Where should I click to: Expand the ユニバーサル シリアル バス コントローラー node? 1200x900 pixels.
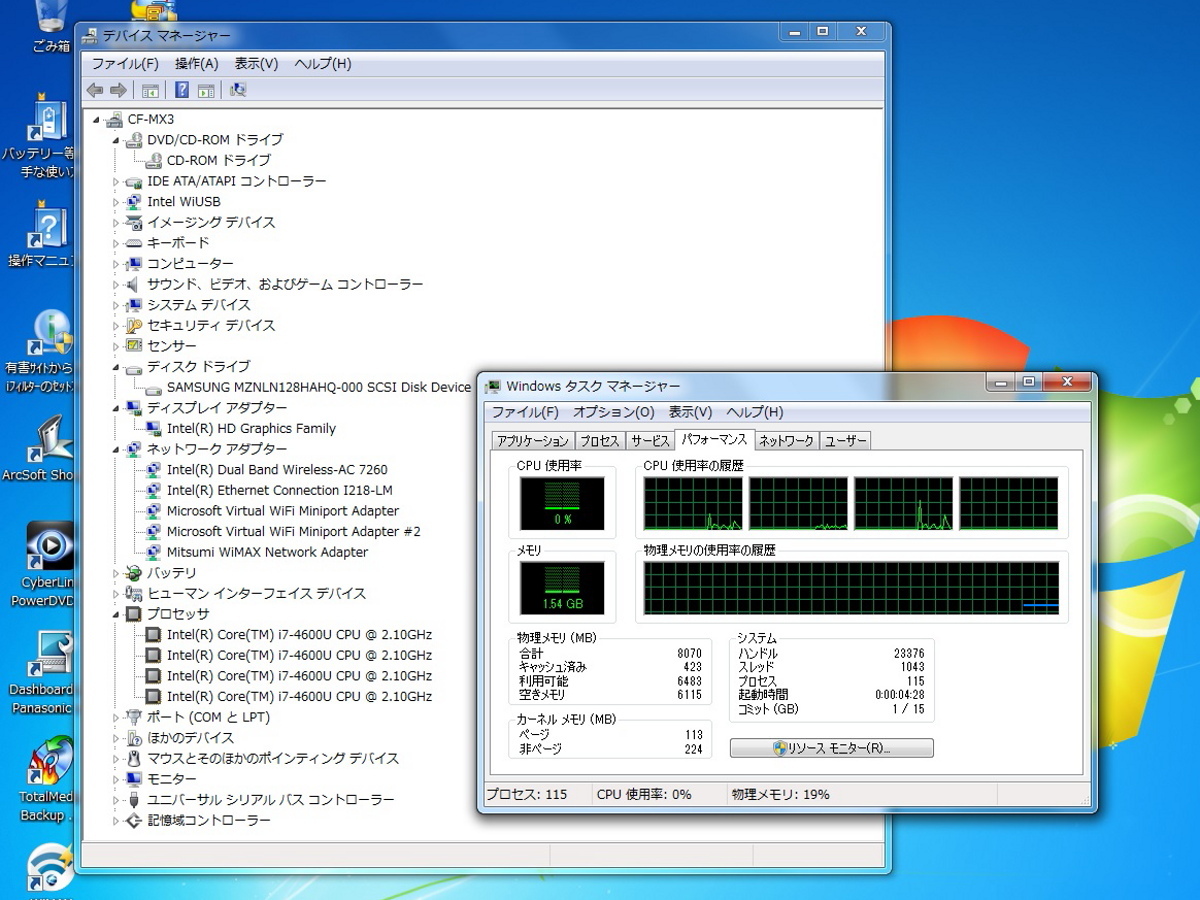(116, 800)
